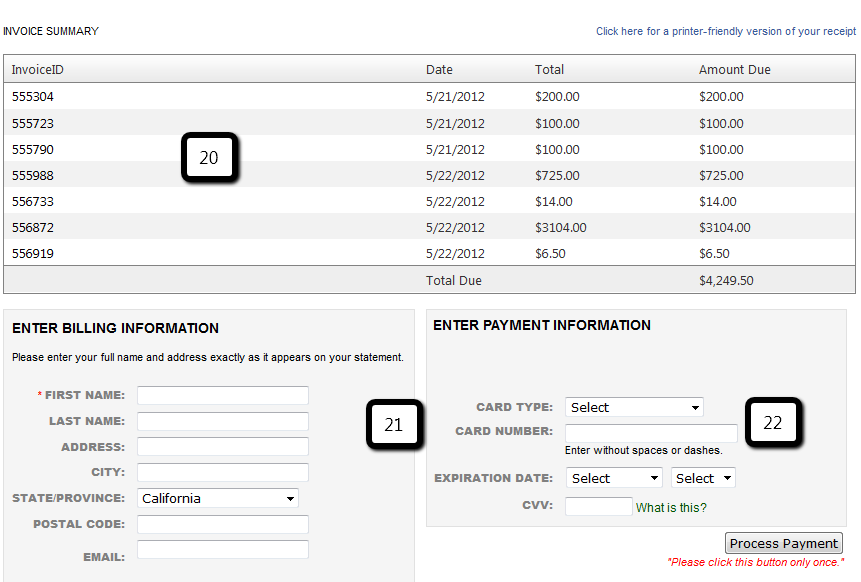The image size is (861, 582).
Task: Open the second, narrower Expiration Date dropdown
Action: (703, 478)
